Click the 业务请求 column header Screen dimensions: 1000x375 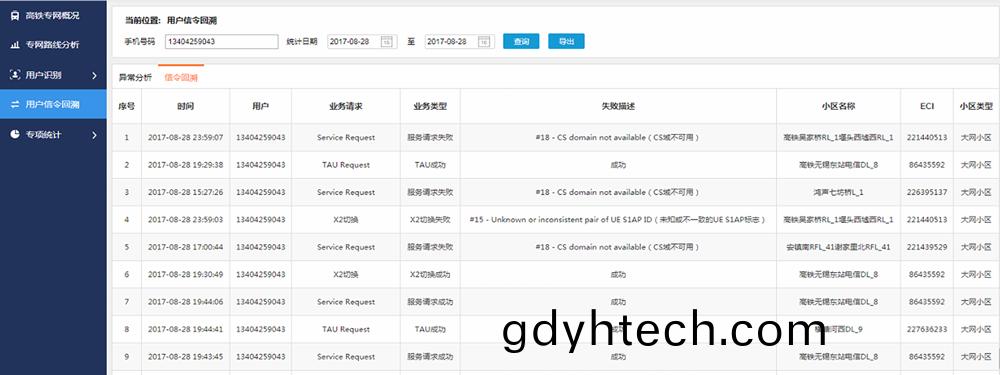point(346,107)
